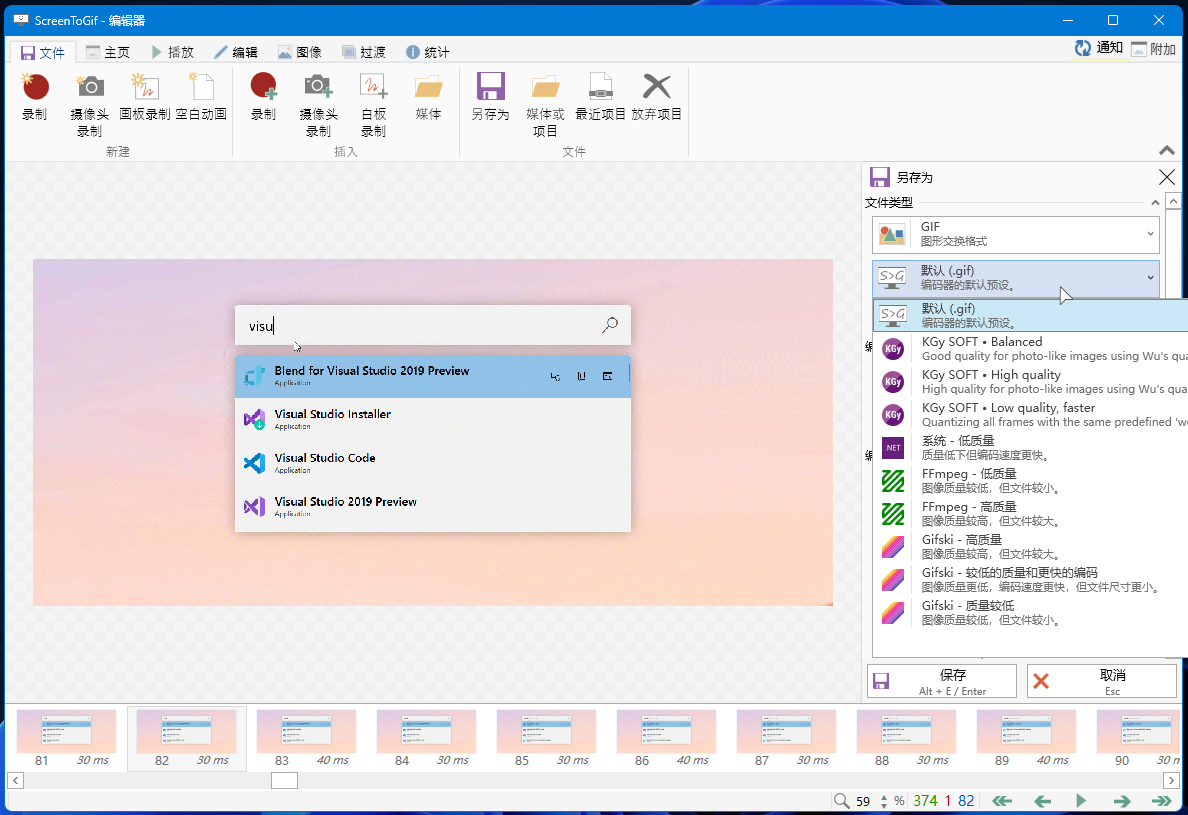Jump to the last frame
Viewport: 1188px width, 815px height.
[x=1161, y=801]
